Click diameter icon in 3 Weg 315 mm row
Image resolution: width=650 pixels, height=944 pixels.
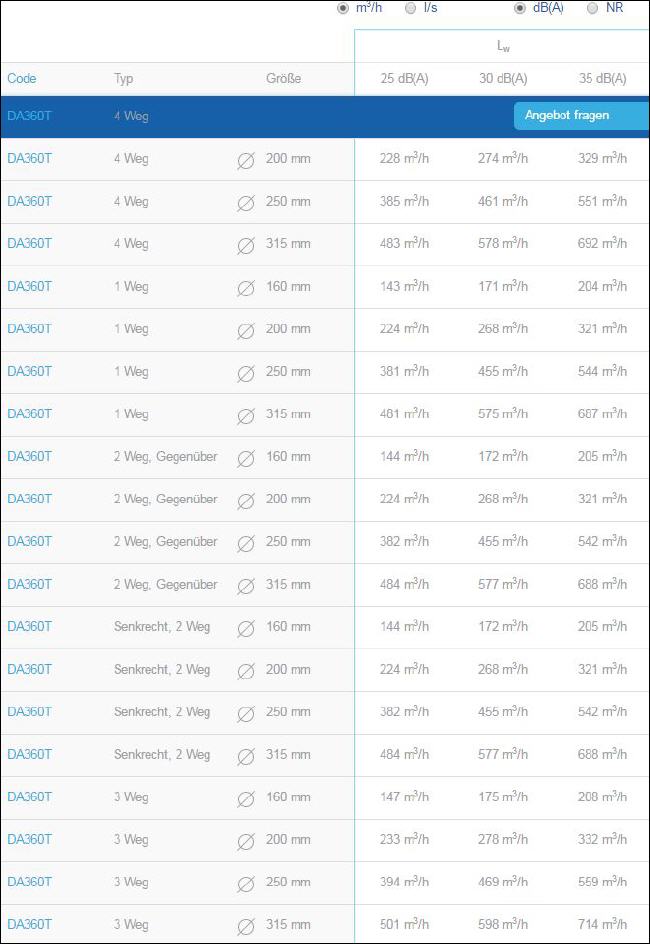click(246, 927)
